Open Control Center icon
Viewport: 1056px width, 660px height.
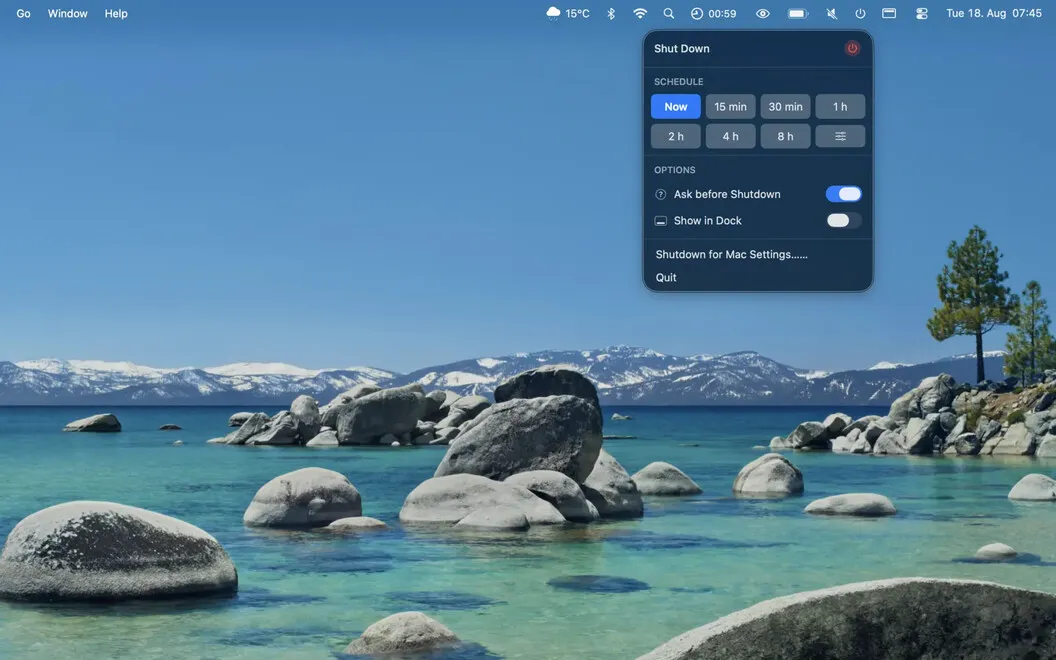tap(922, 13)
